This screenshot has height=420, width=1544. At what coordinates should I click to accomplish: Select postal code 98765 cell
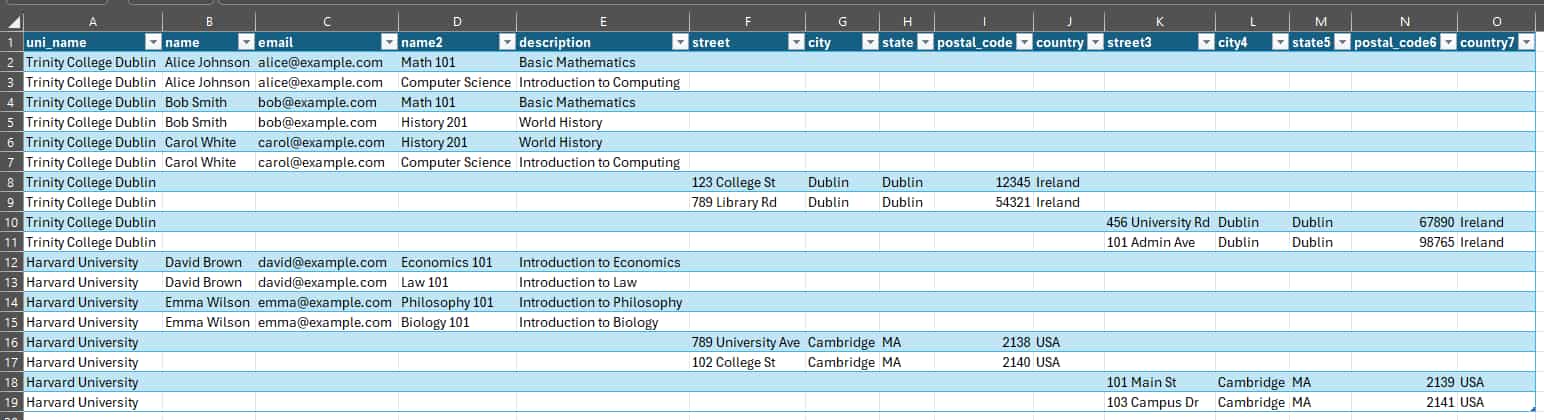pos(1404,242)
